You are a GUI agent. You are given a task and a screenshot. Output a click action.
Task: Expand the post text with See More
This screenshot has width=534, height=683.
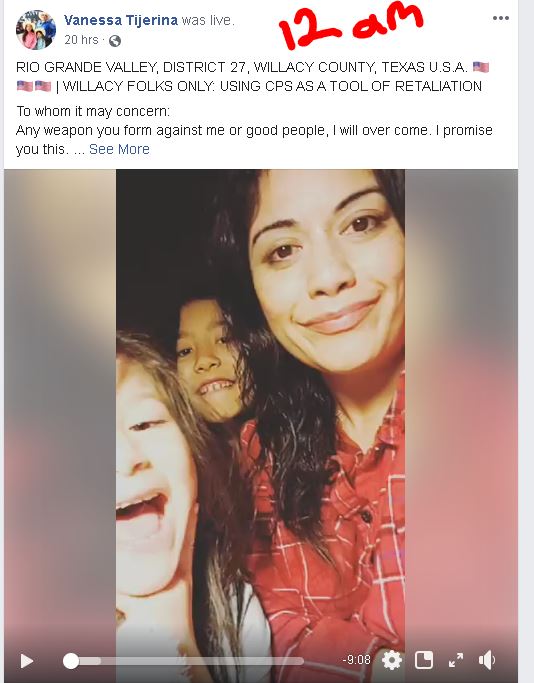coord(119,149)
